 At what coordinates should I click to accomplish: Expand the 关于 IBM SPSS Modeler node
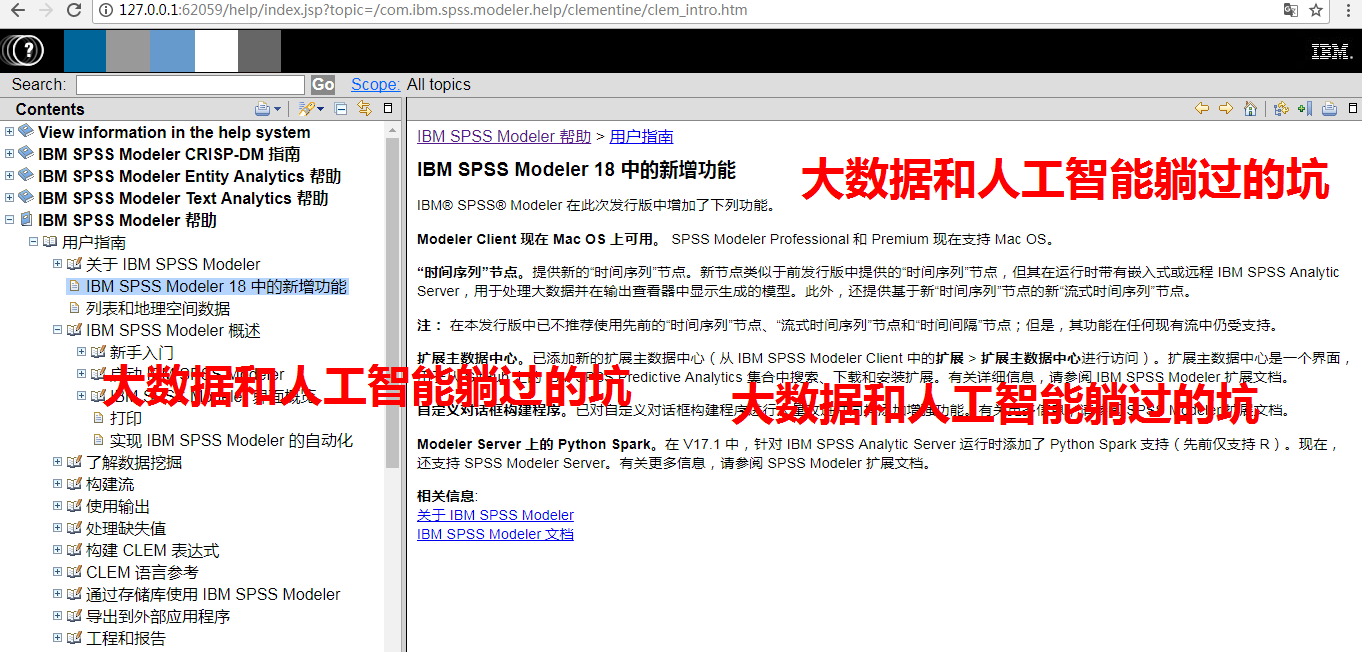pyautogui.click(x=58, y=264)
